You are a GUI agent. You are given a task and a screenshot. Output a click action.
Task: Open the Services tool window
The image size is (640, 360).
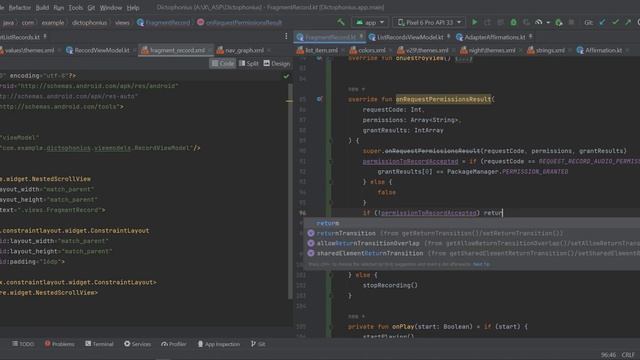(x=138, y=344)
